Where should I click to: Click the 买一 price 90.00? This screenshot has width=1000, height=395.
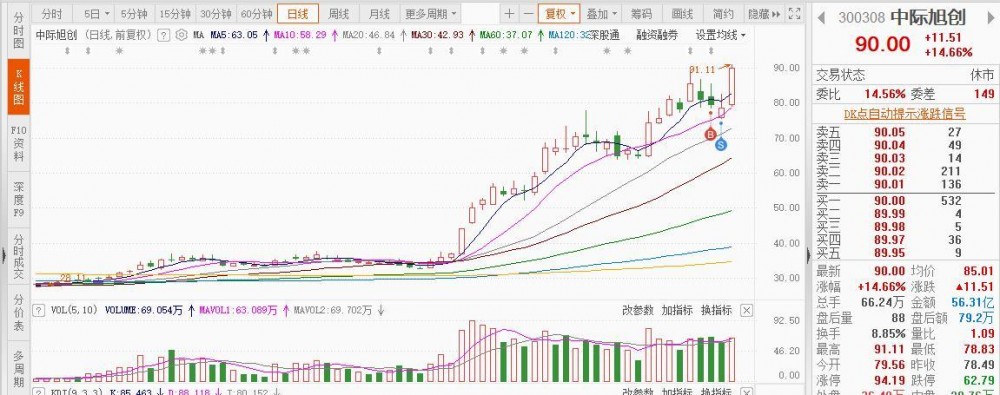pyautogui.click(x=889, y=200)
